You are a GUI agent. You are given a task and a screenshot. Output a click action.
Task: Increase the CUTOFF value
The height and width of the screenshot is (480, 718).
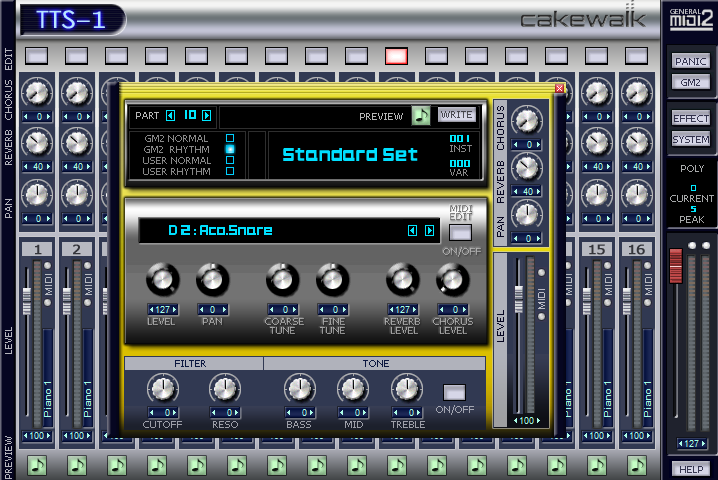(x=175, y=412)
